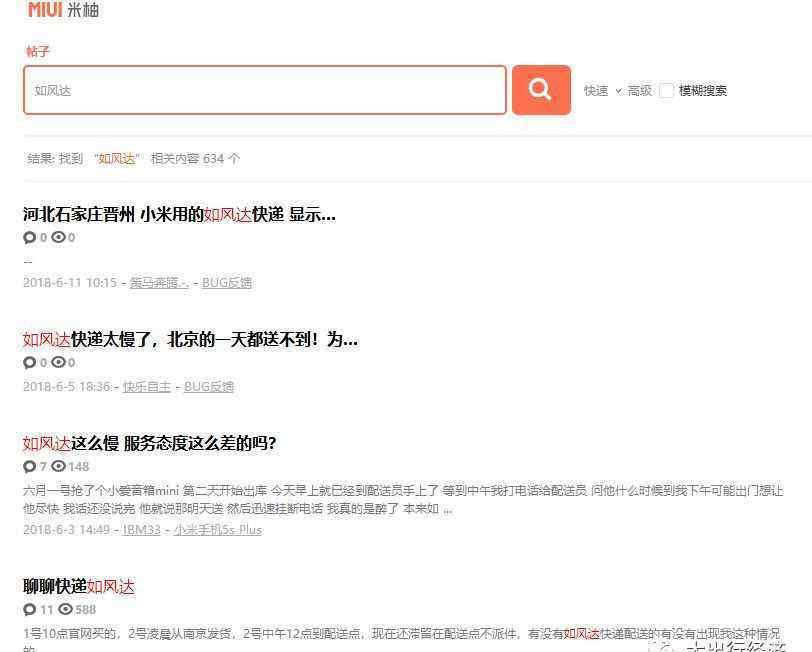Open post 如风达这么慢 服务态度这么差的吗?
The image size is (812, 652).
pyautogui.click(x=150, y=443)
